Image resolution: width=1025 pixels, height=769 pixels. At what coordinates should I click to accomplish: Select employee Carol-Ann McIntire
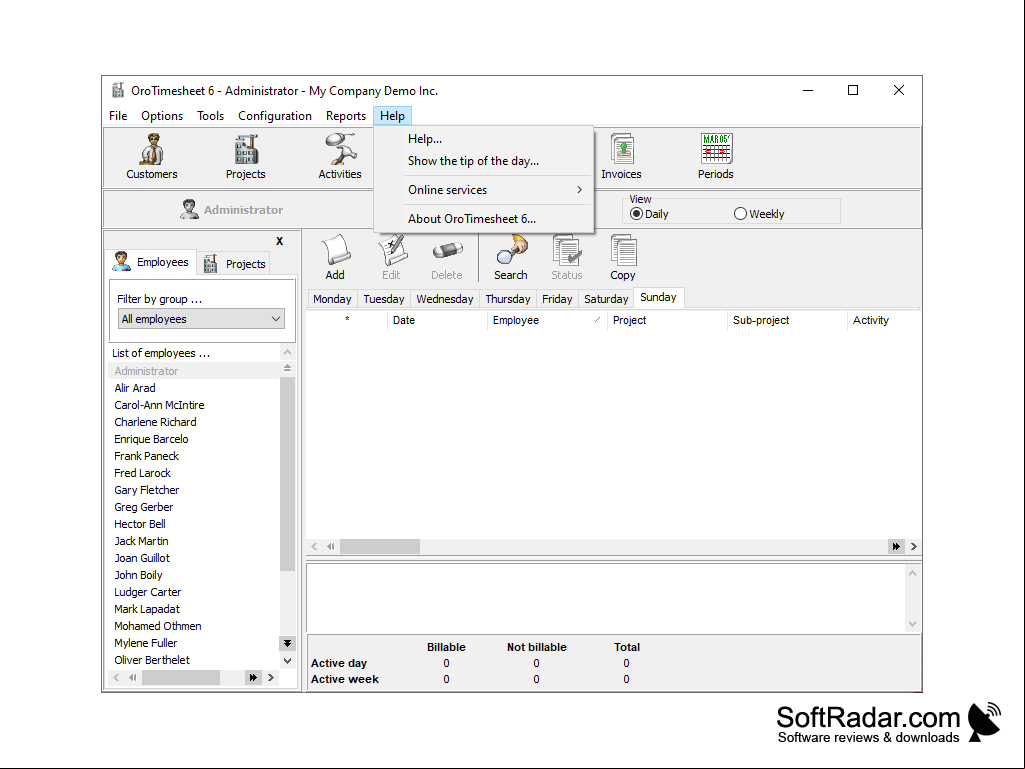(194, 405)
